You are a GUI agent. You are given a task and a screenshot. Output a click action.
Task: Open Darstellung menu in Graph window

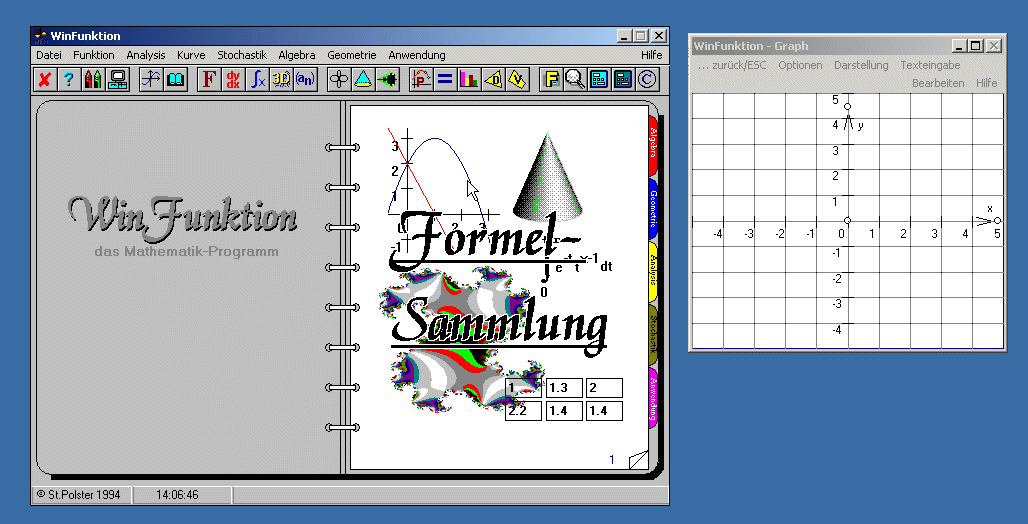[x=861, y=65]
